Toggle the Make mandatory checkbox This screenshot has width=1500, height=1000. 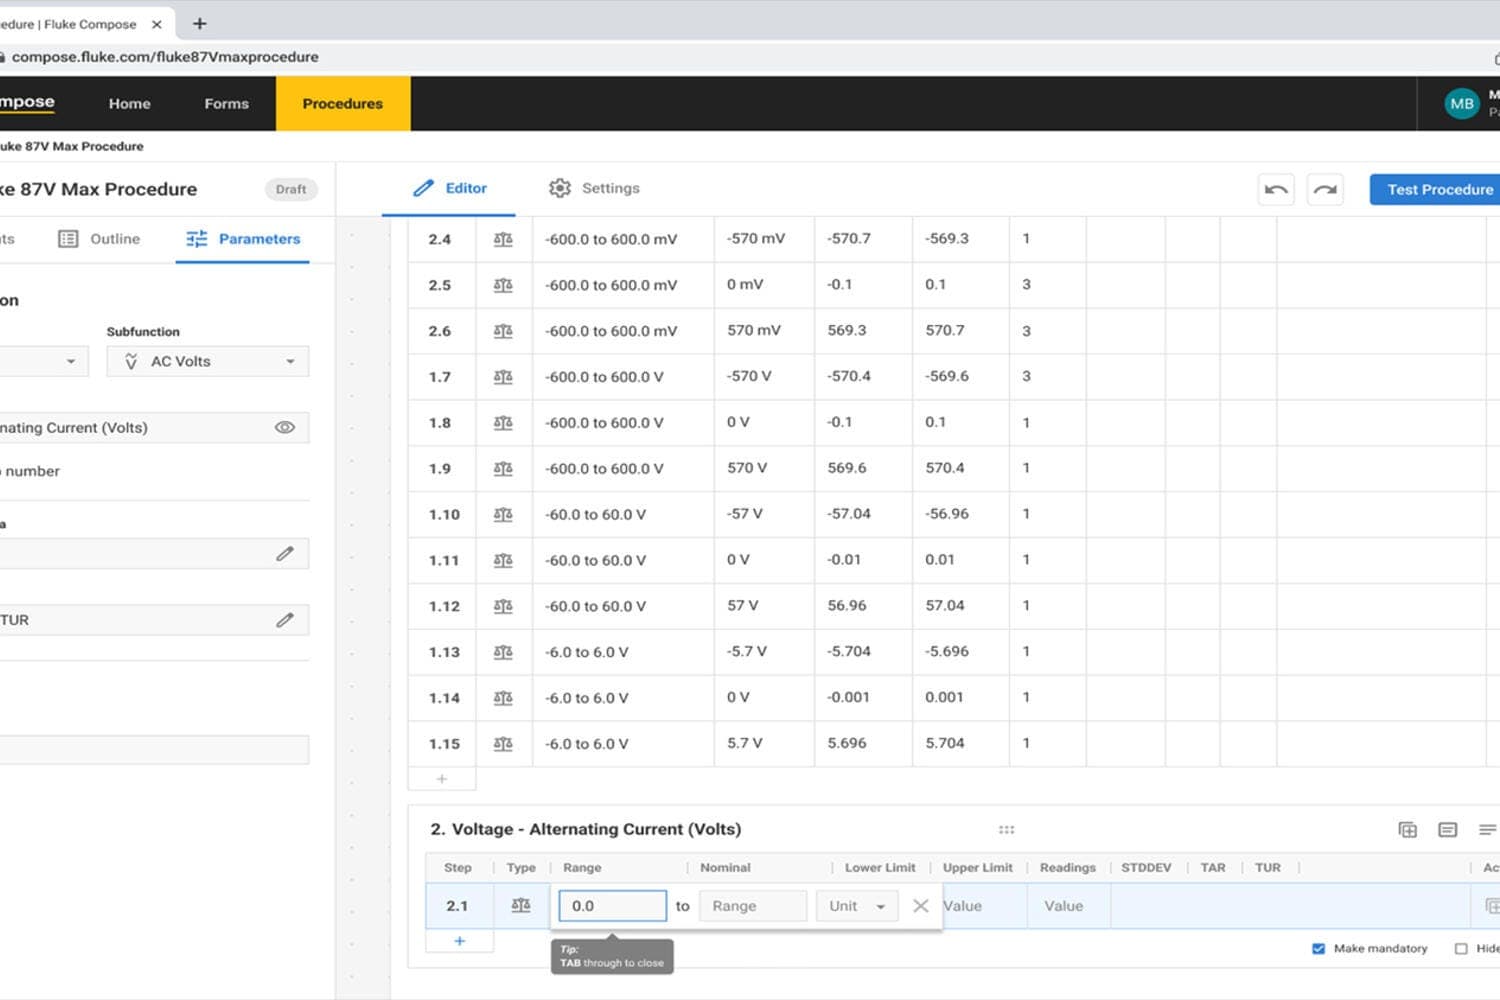point(1318,948)
